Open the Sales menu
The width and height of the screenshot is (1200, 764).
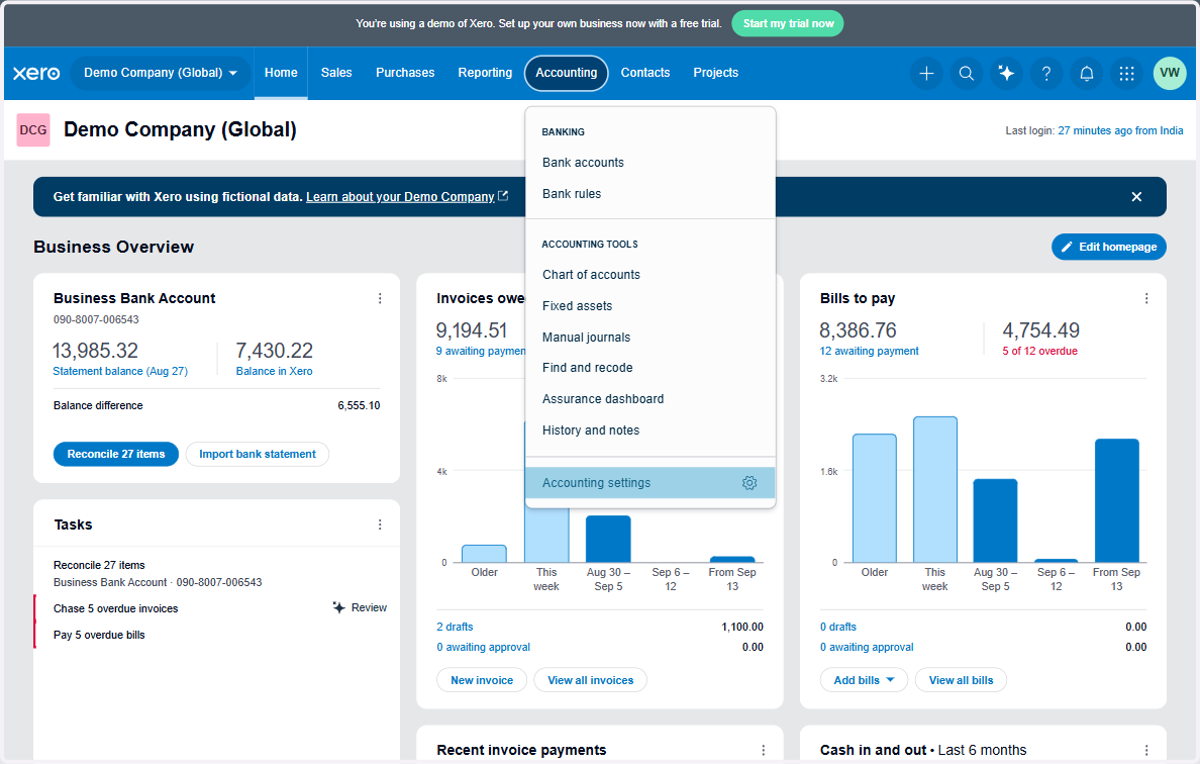coord(336,73)
